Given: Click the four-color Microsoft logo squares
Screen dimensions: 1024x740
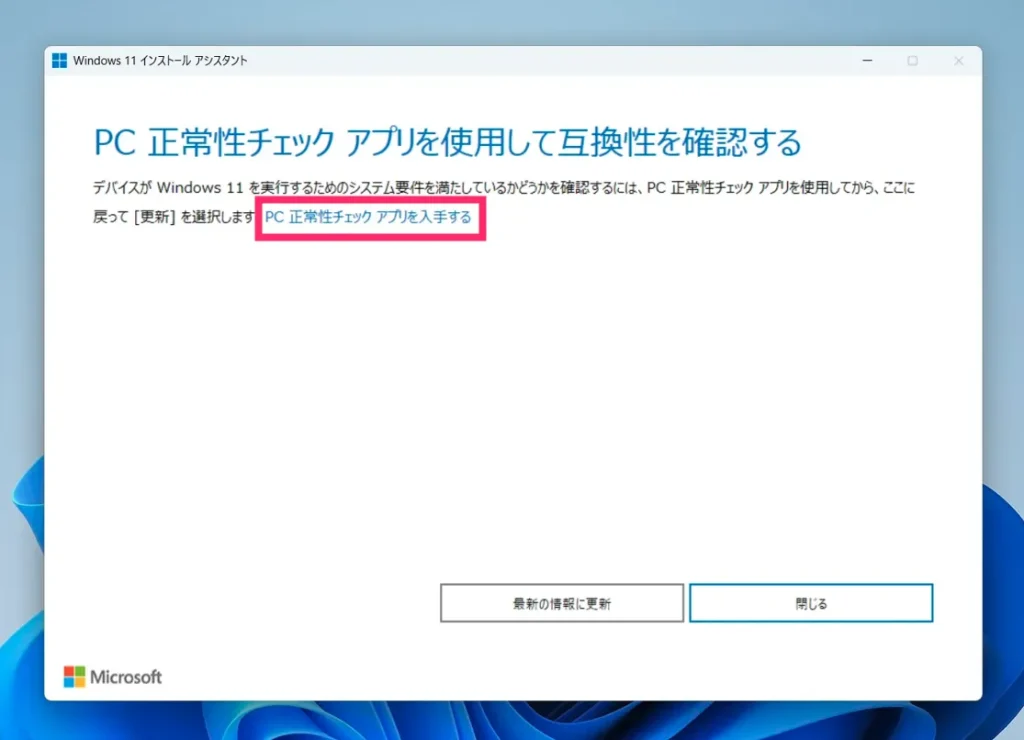Looking at the screenshot, I should click(75, 677).
